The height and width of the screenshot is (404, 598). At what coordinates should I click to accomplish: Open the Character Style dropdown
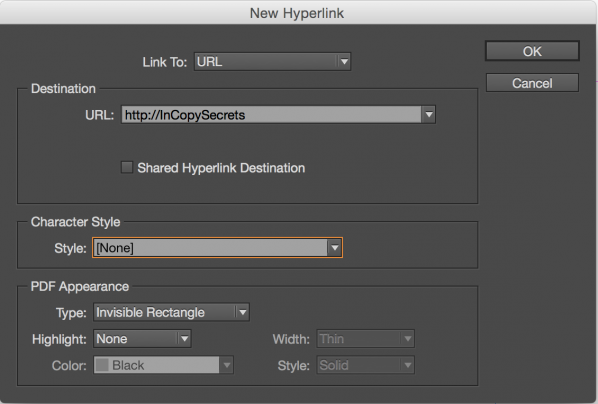(x=217, y=248)
